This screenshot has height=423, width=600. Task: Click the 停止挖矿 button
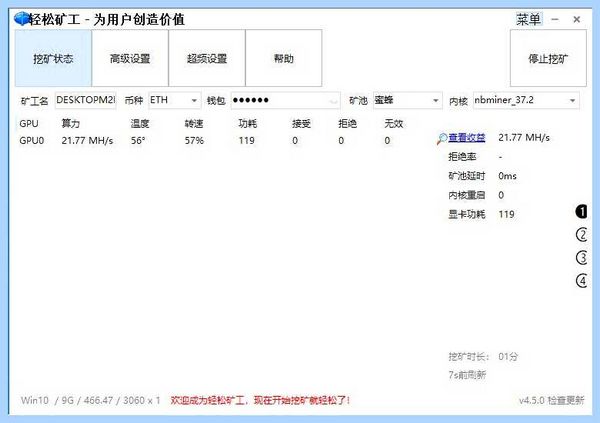(548, 58)
